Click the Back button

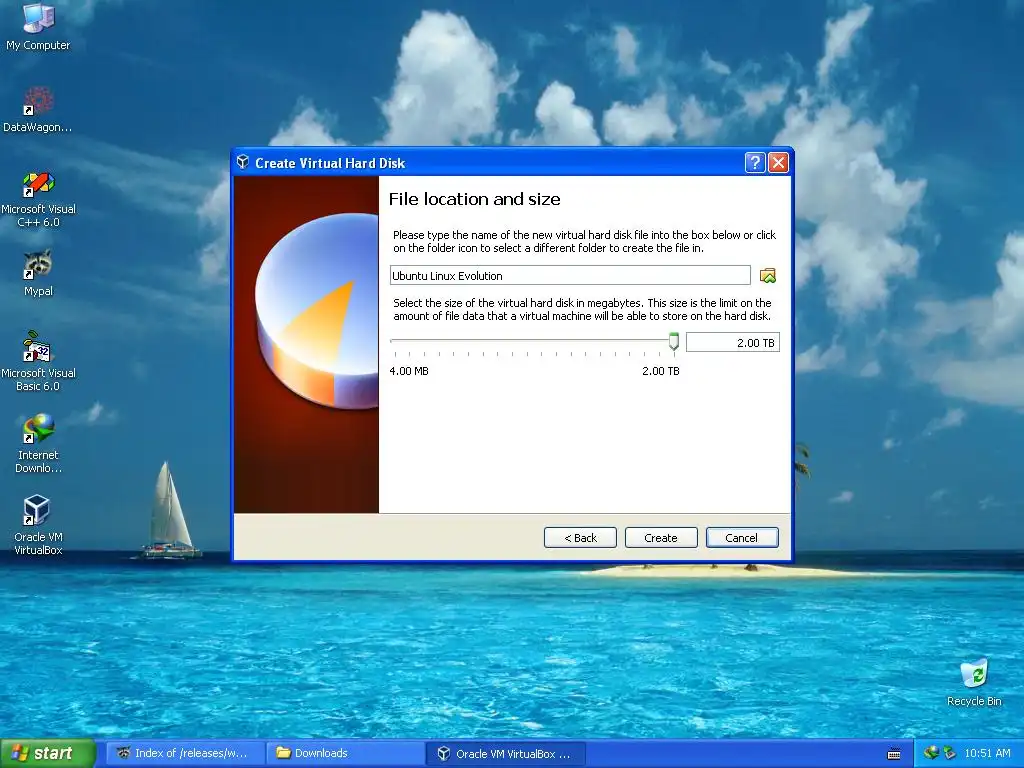point(580,537)
